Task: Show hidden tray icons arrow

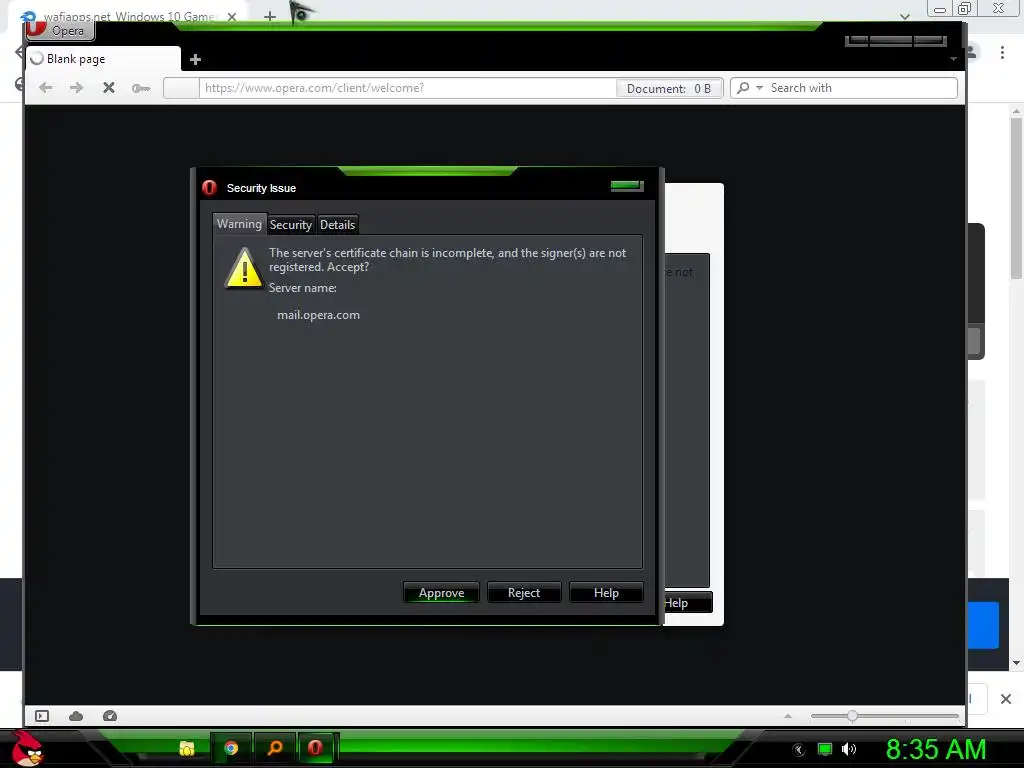Action: click(798, 750)
